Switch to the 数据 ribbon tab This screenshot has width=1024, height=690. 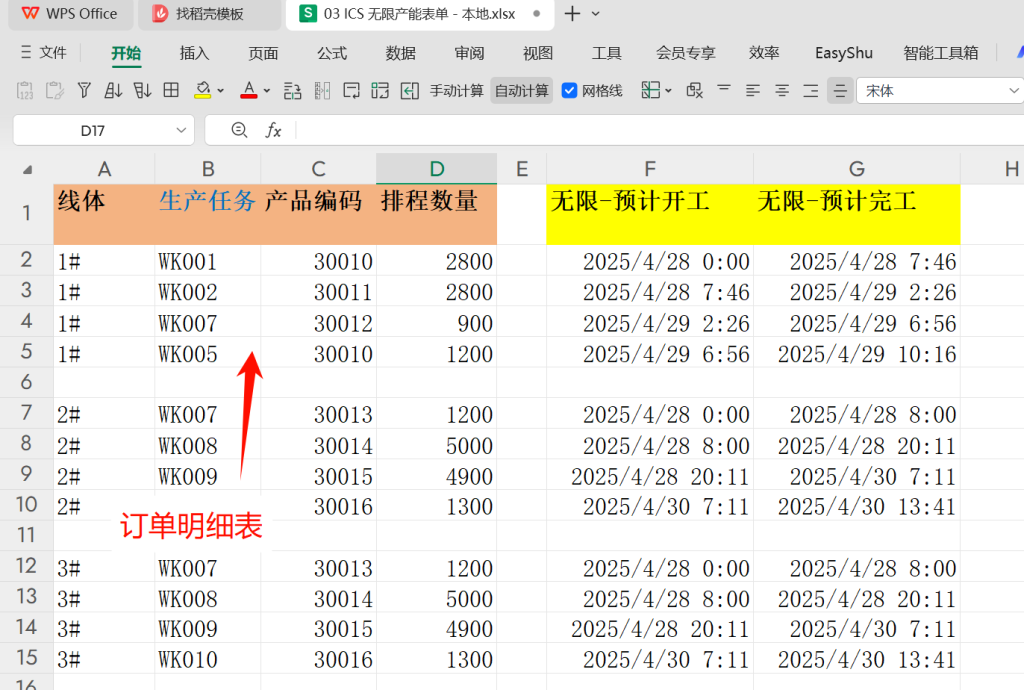click(400, 53)
